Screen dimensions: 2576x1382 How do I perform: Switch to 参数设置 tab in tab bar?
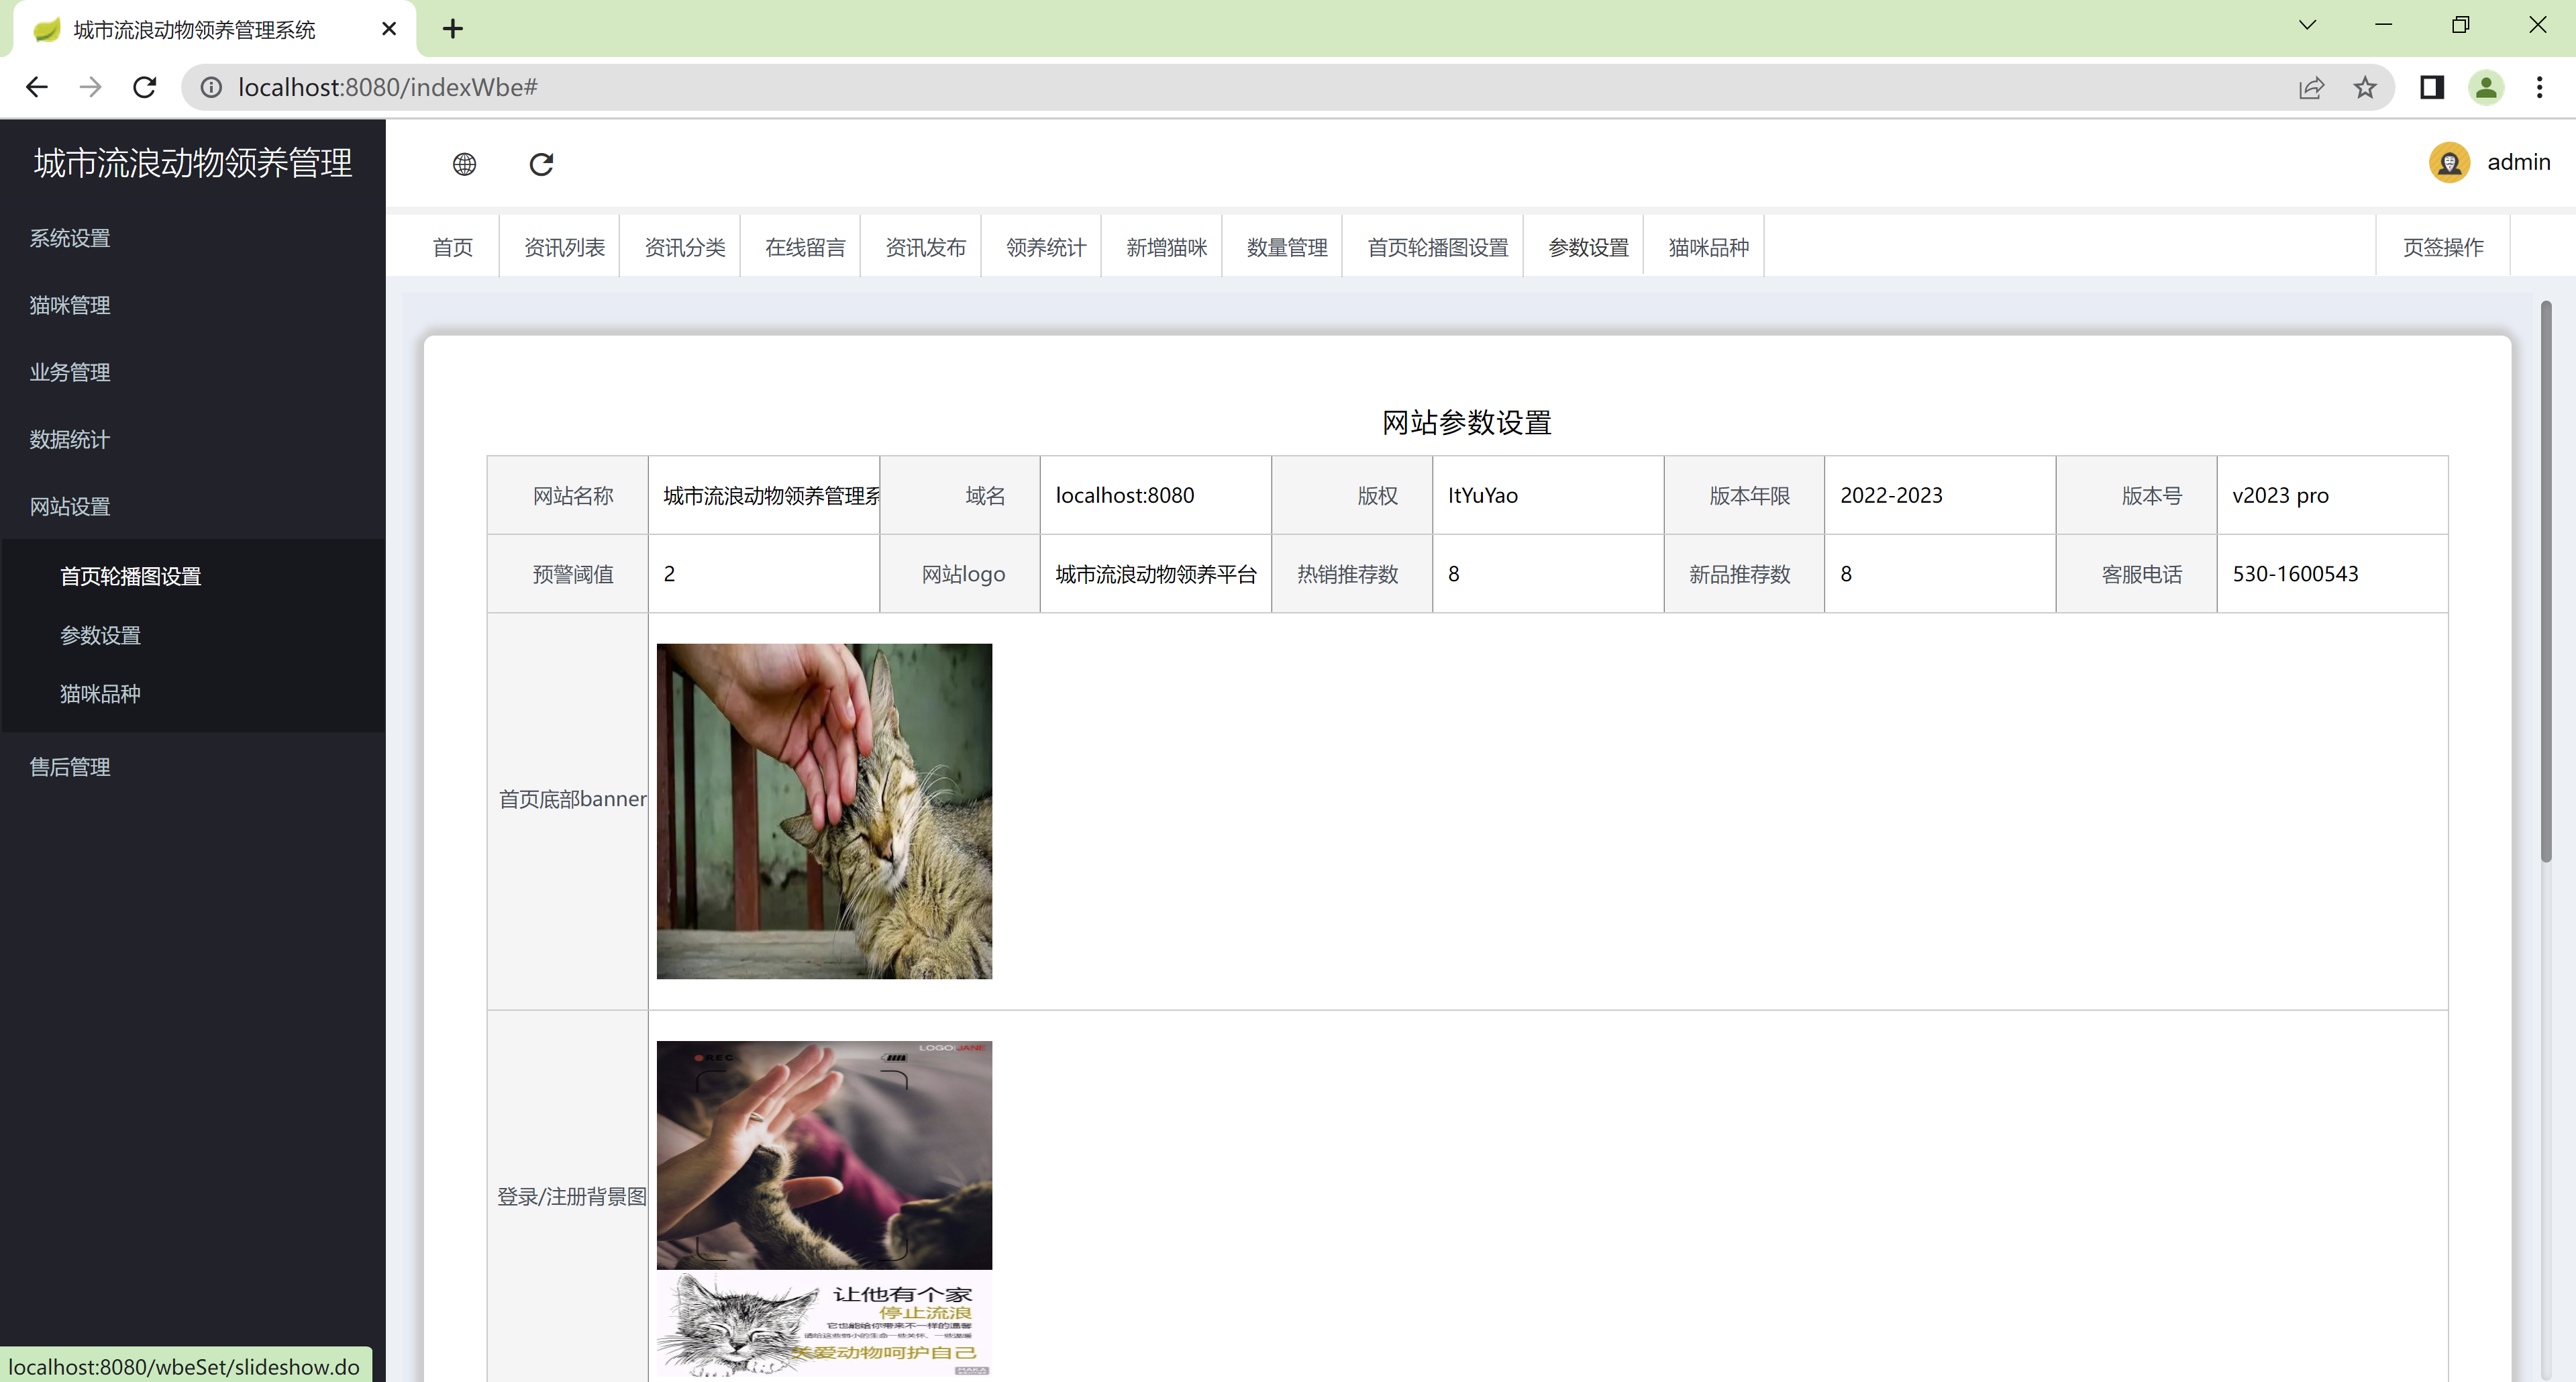click(x=1589, y=247)
